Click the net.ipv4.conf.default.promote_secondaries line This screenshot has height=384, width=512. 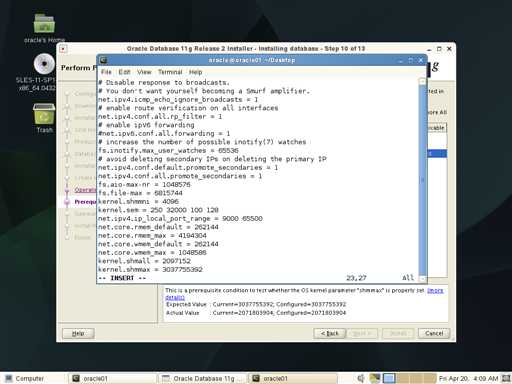(188, 167)
